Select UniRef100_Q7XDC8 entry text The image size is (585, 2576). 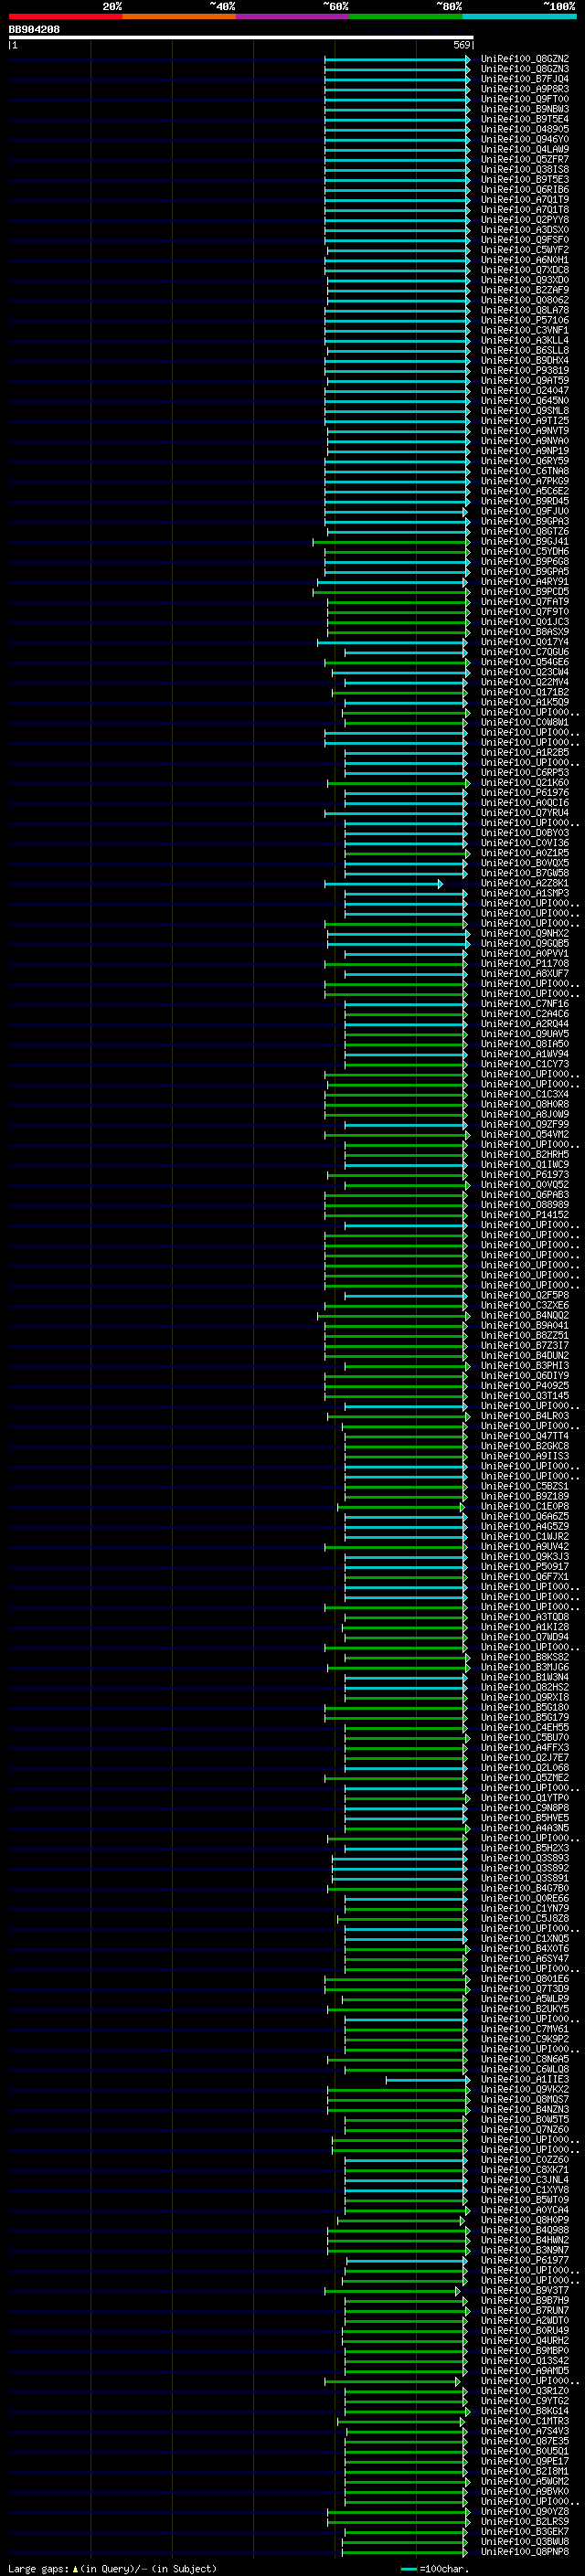[x=525, y=270]
